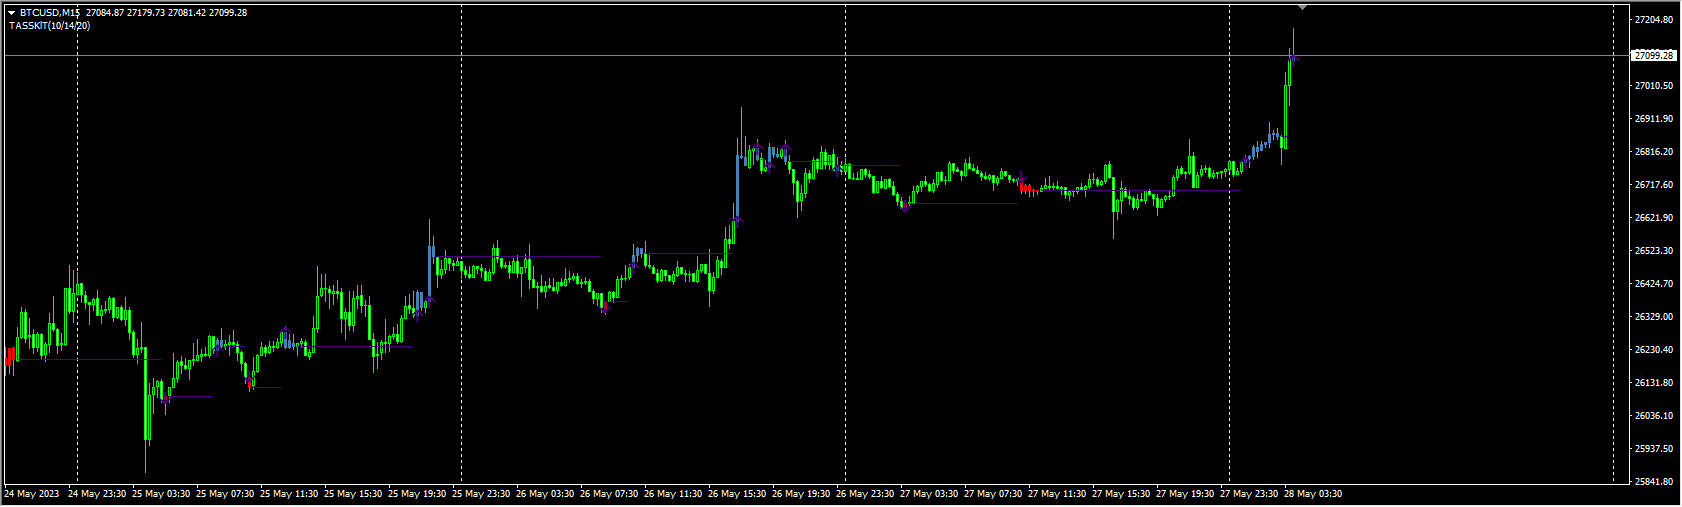Click the 28 May 03:30 time label
Screen dimensions: 1682x507
click(x=1313, y=494)
